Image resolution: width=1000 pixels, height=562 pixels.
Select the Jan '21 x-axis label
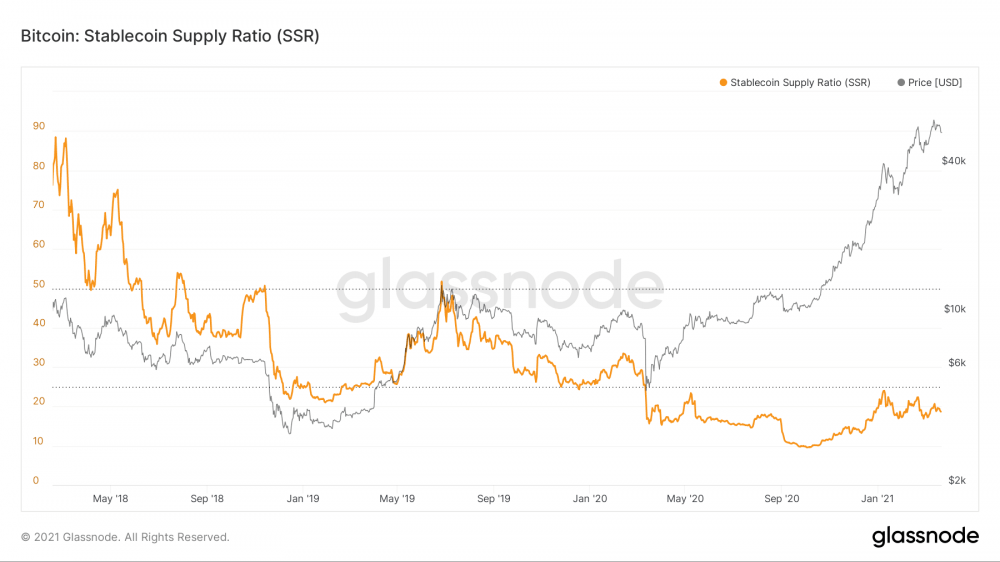pyautogui.click(x=877, y=498)
